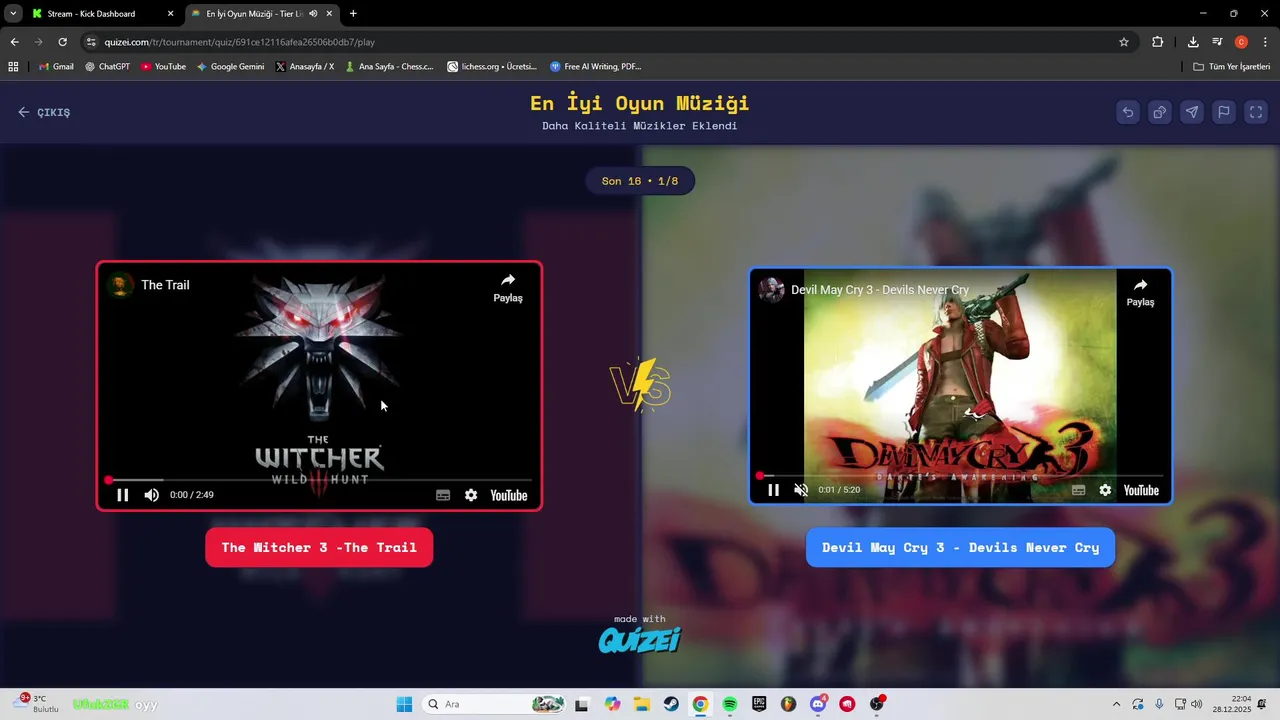Expand hidden system tray icons chevron

(x=1116, y=704)
